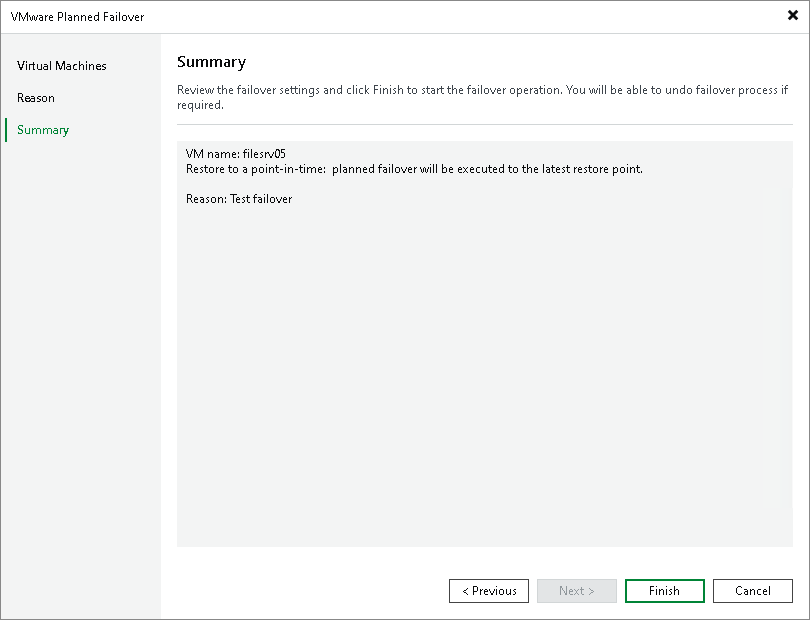
Task: Open the Reason step in sidebar
Action: coord(36,98)
